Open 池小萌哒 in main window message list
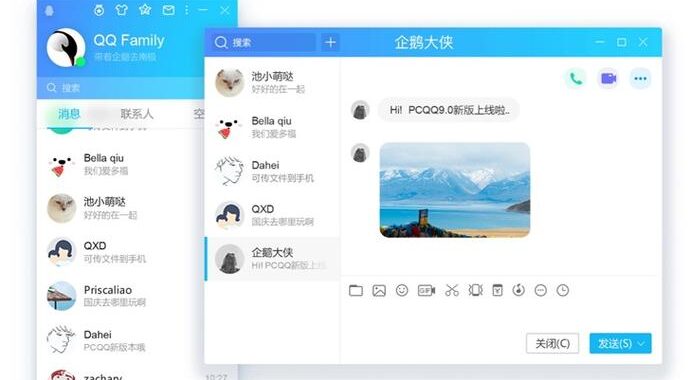The width and height of the screenshot is (690, 380). 121,208
